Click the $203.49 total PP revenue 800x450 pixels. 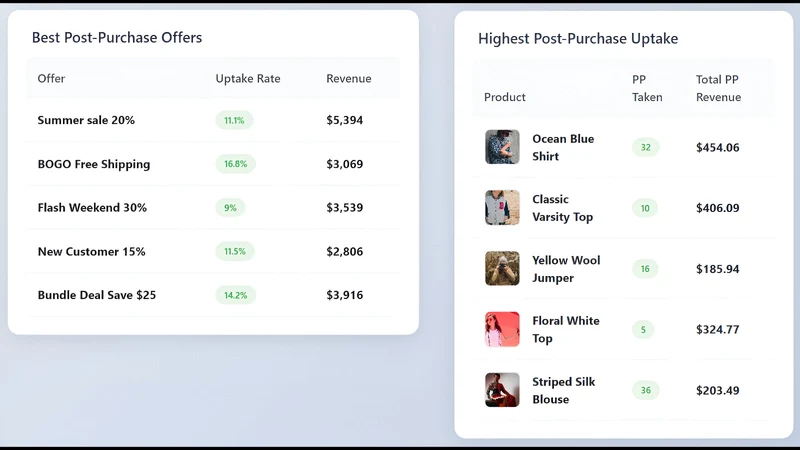[717, 390]
